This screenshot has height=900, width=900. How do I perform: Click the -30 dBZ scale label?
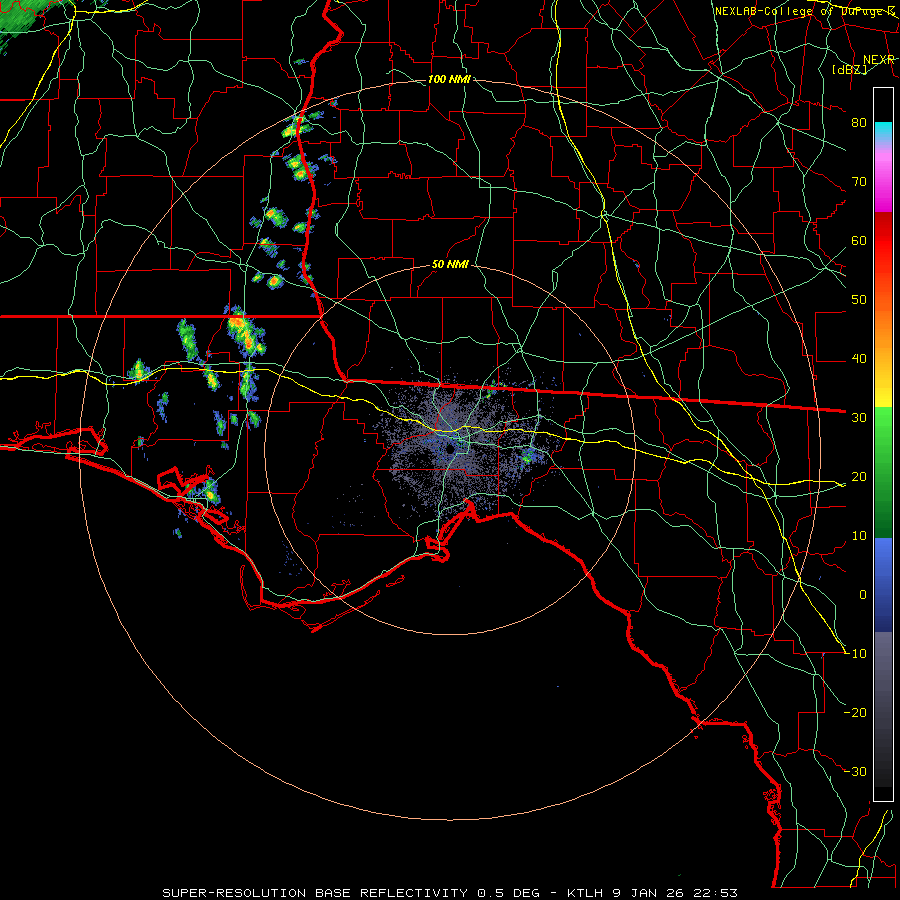(x=855, y=771)
